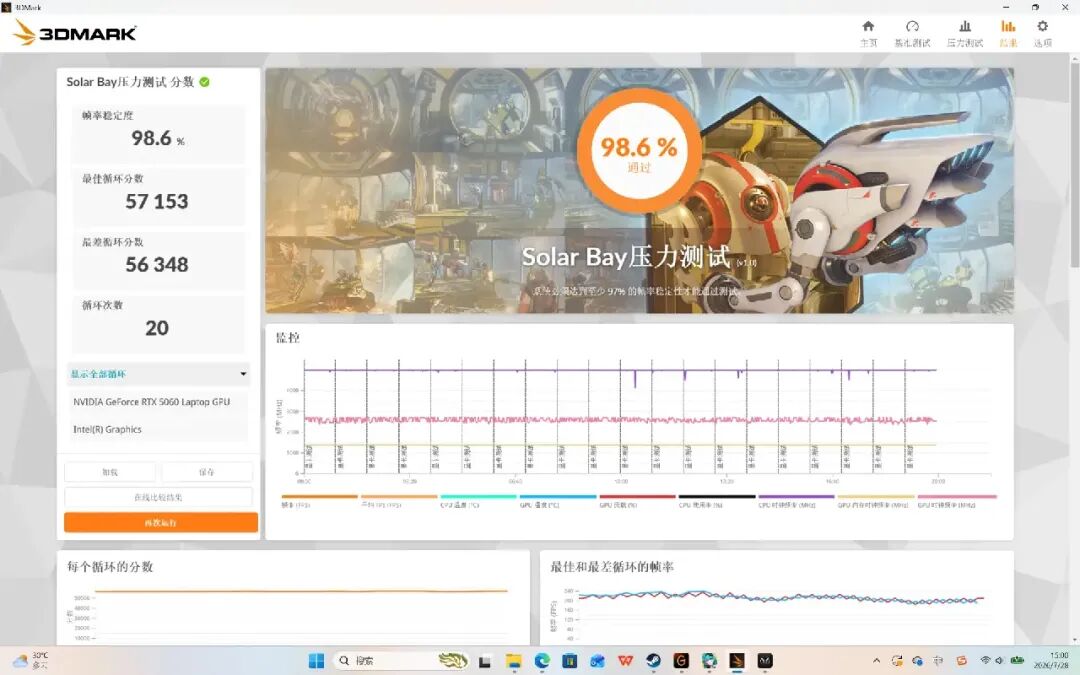Viewport: 1080px width, 675px height.
Task: Open the Wi-Fi network tray icon
Action: (x=986, y=661)
